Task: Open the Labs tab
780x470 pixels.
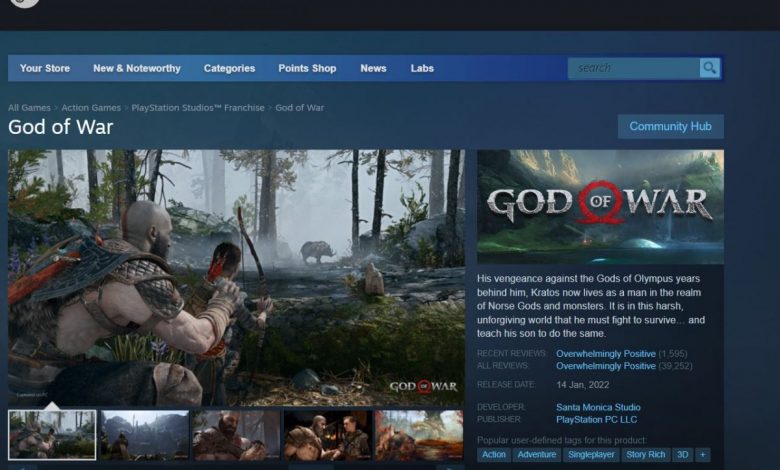Action: point(422,68)
